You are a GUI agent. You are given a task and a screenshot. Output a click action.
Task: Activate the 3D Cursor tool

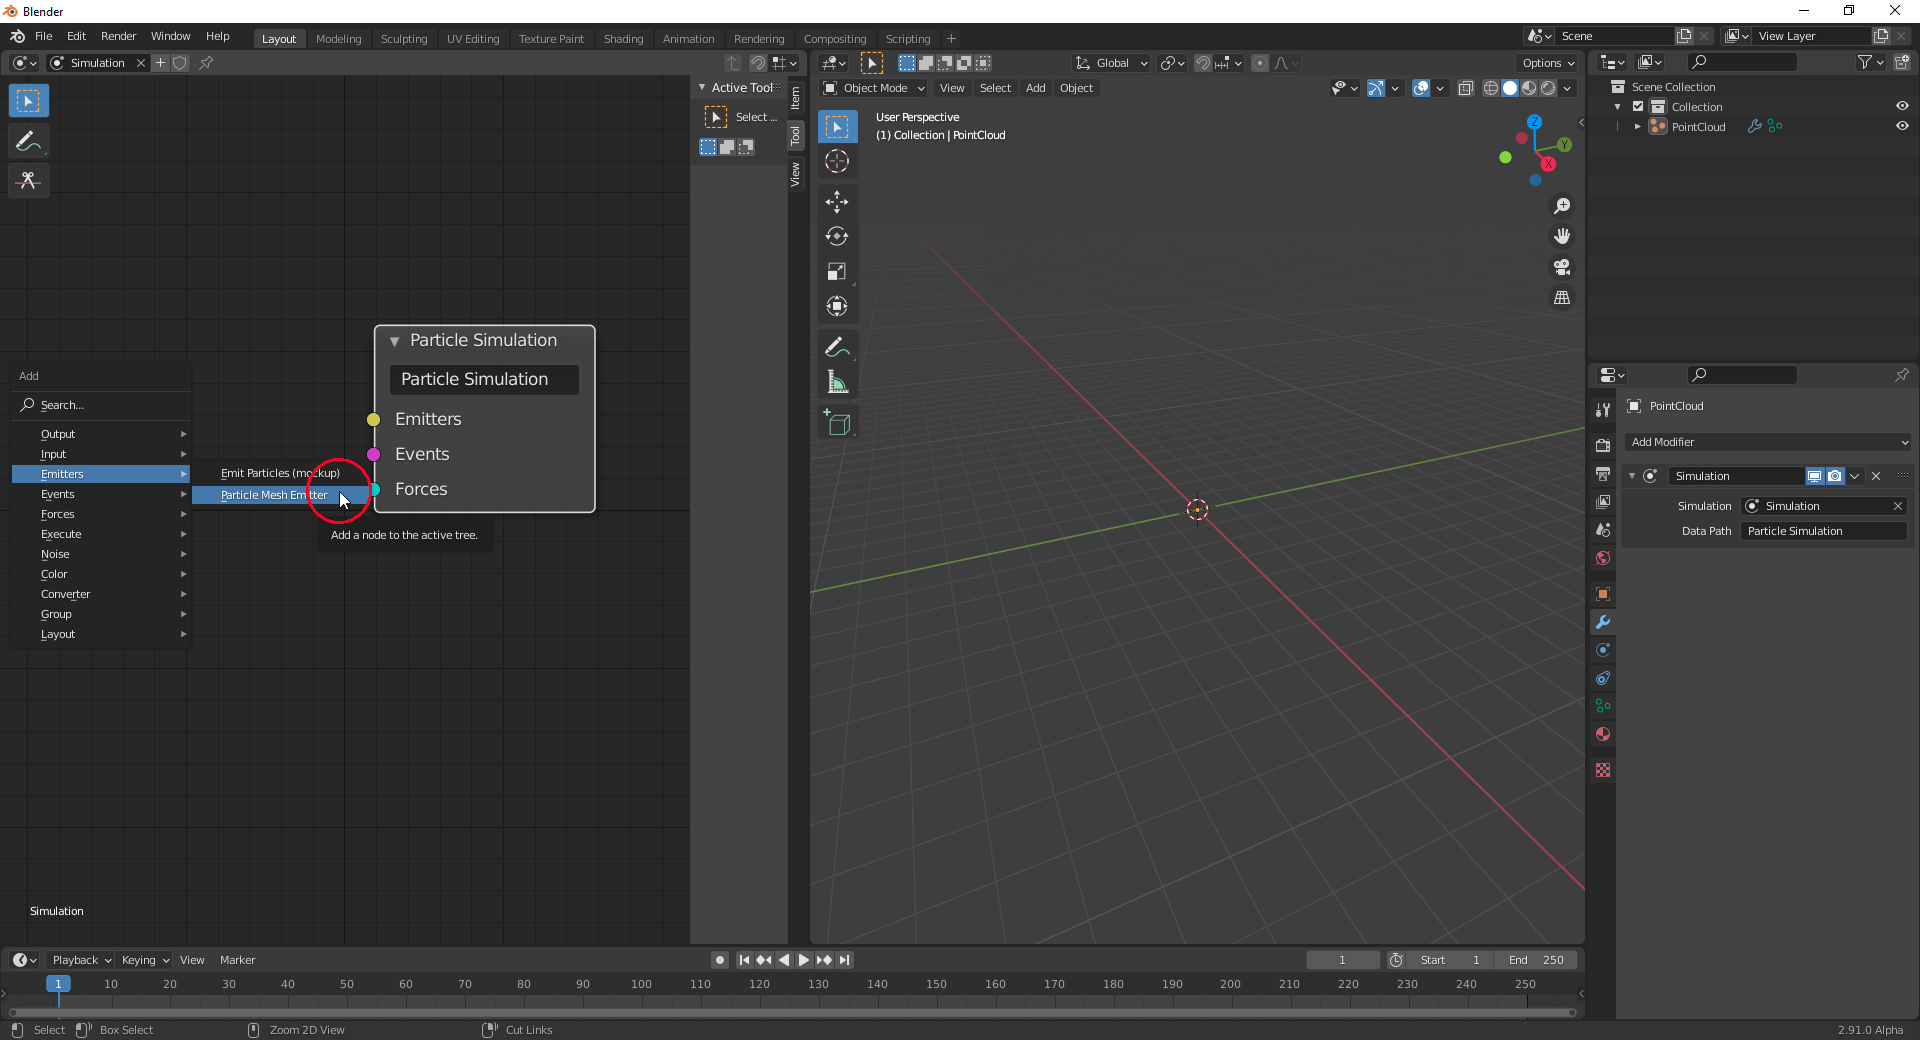[836, 161]
